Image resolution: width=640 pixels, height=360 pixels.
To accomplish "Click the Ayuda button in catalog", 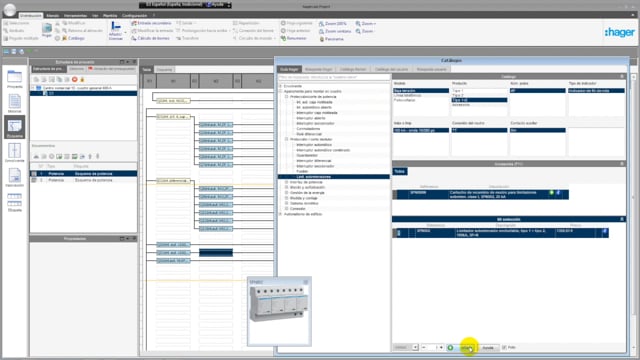I will (488, 348).
